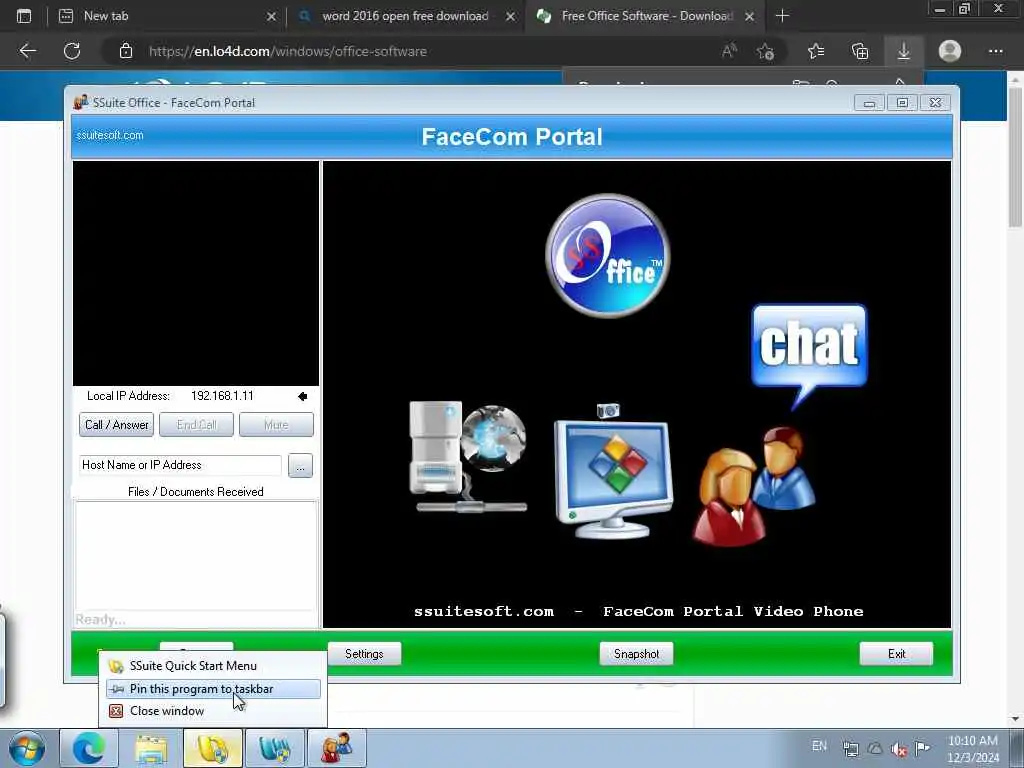This screenshot has width=1024, height=768.
Task: Open the Windows Start button
Action: coord(27,749)
